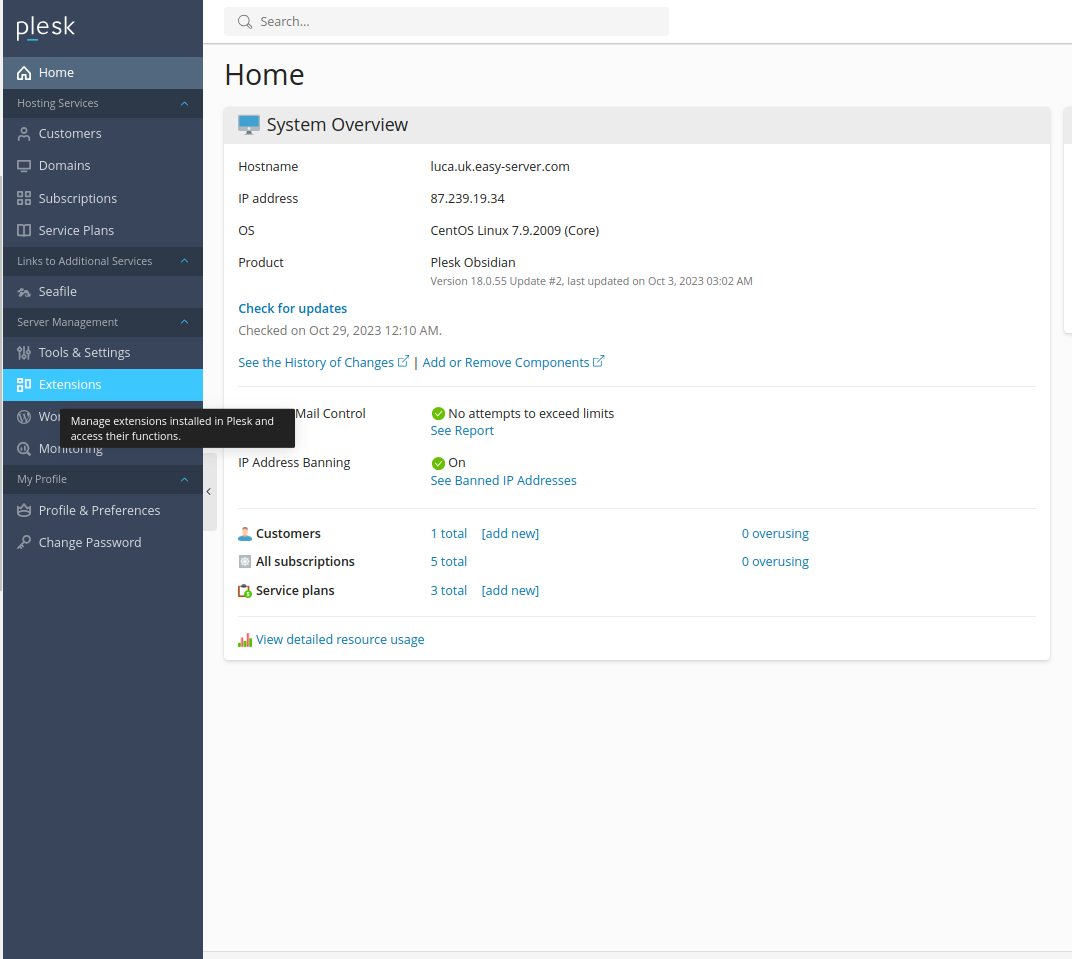This screenshot has height=959, width=1072.
Task: Collapse the Server Management section
Action: (x=184, y=322)
